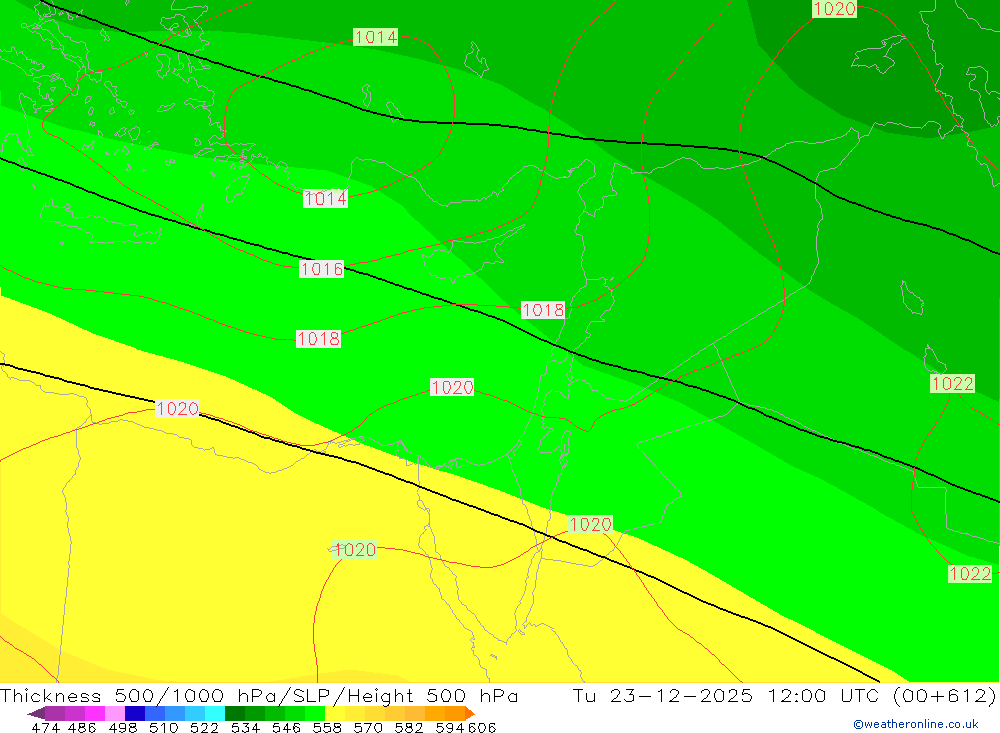Image resolution: width=1000 pixels, height=733 pixels.
Task: Click the weatheronline.co.uk copyright link
Action: [915, 724]
